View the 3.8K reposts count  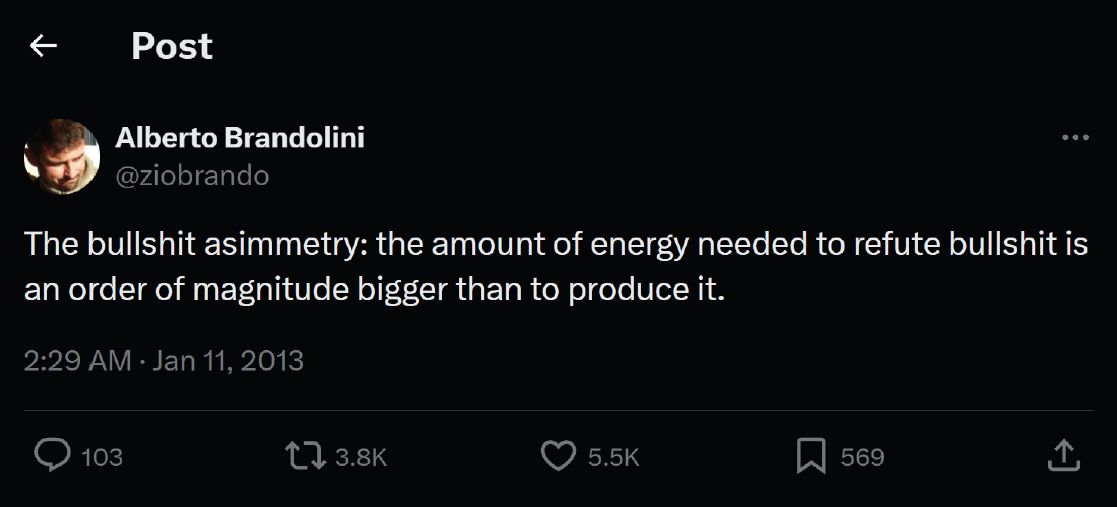click(360, 458)
